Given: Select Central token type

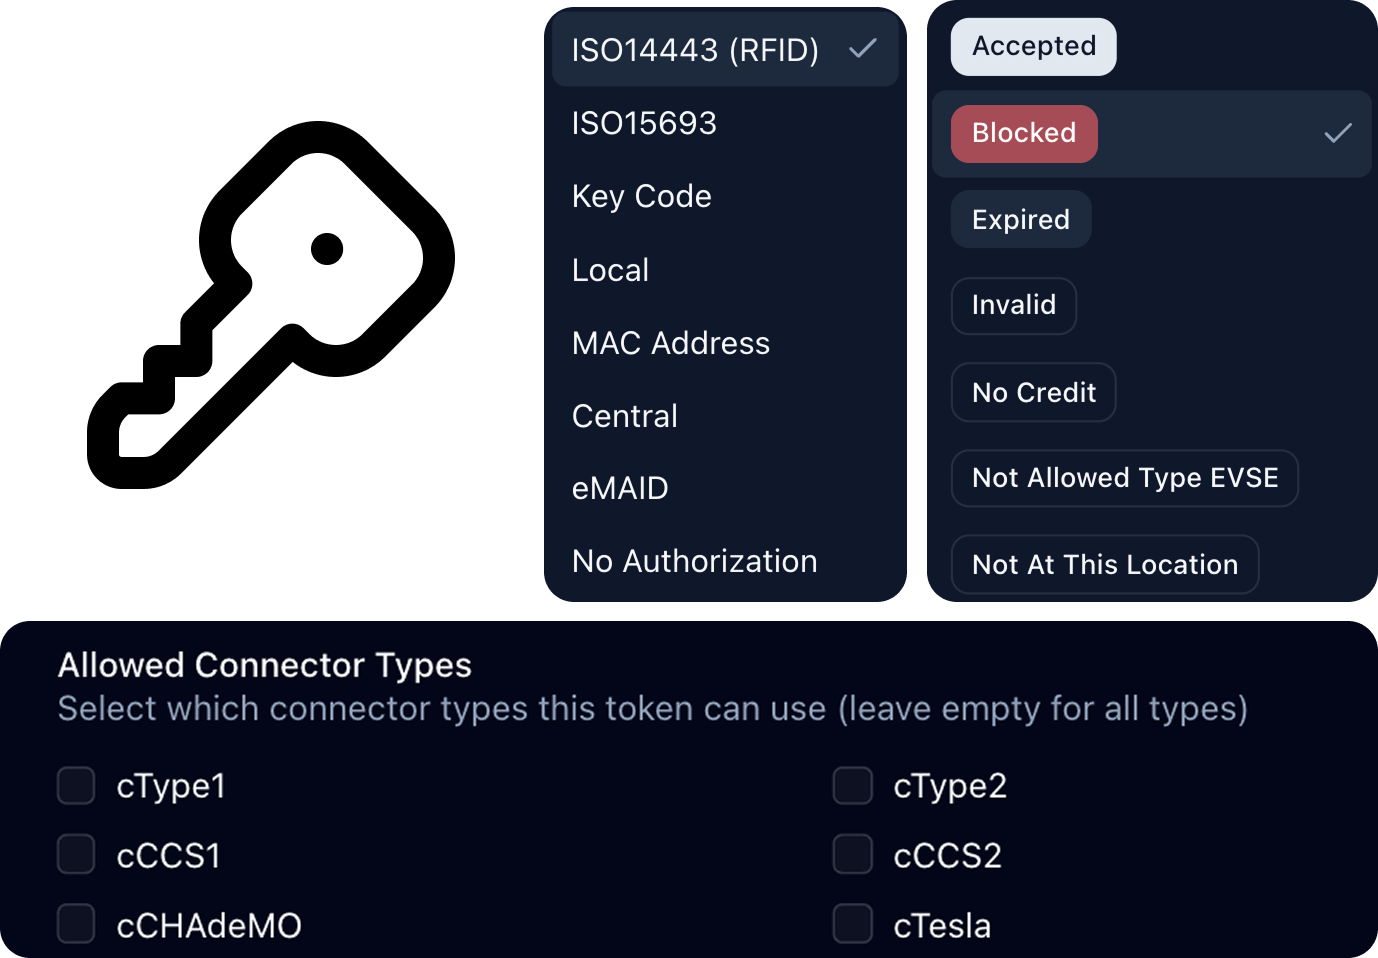Looking at the screenshot, I should coord(624,416).
